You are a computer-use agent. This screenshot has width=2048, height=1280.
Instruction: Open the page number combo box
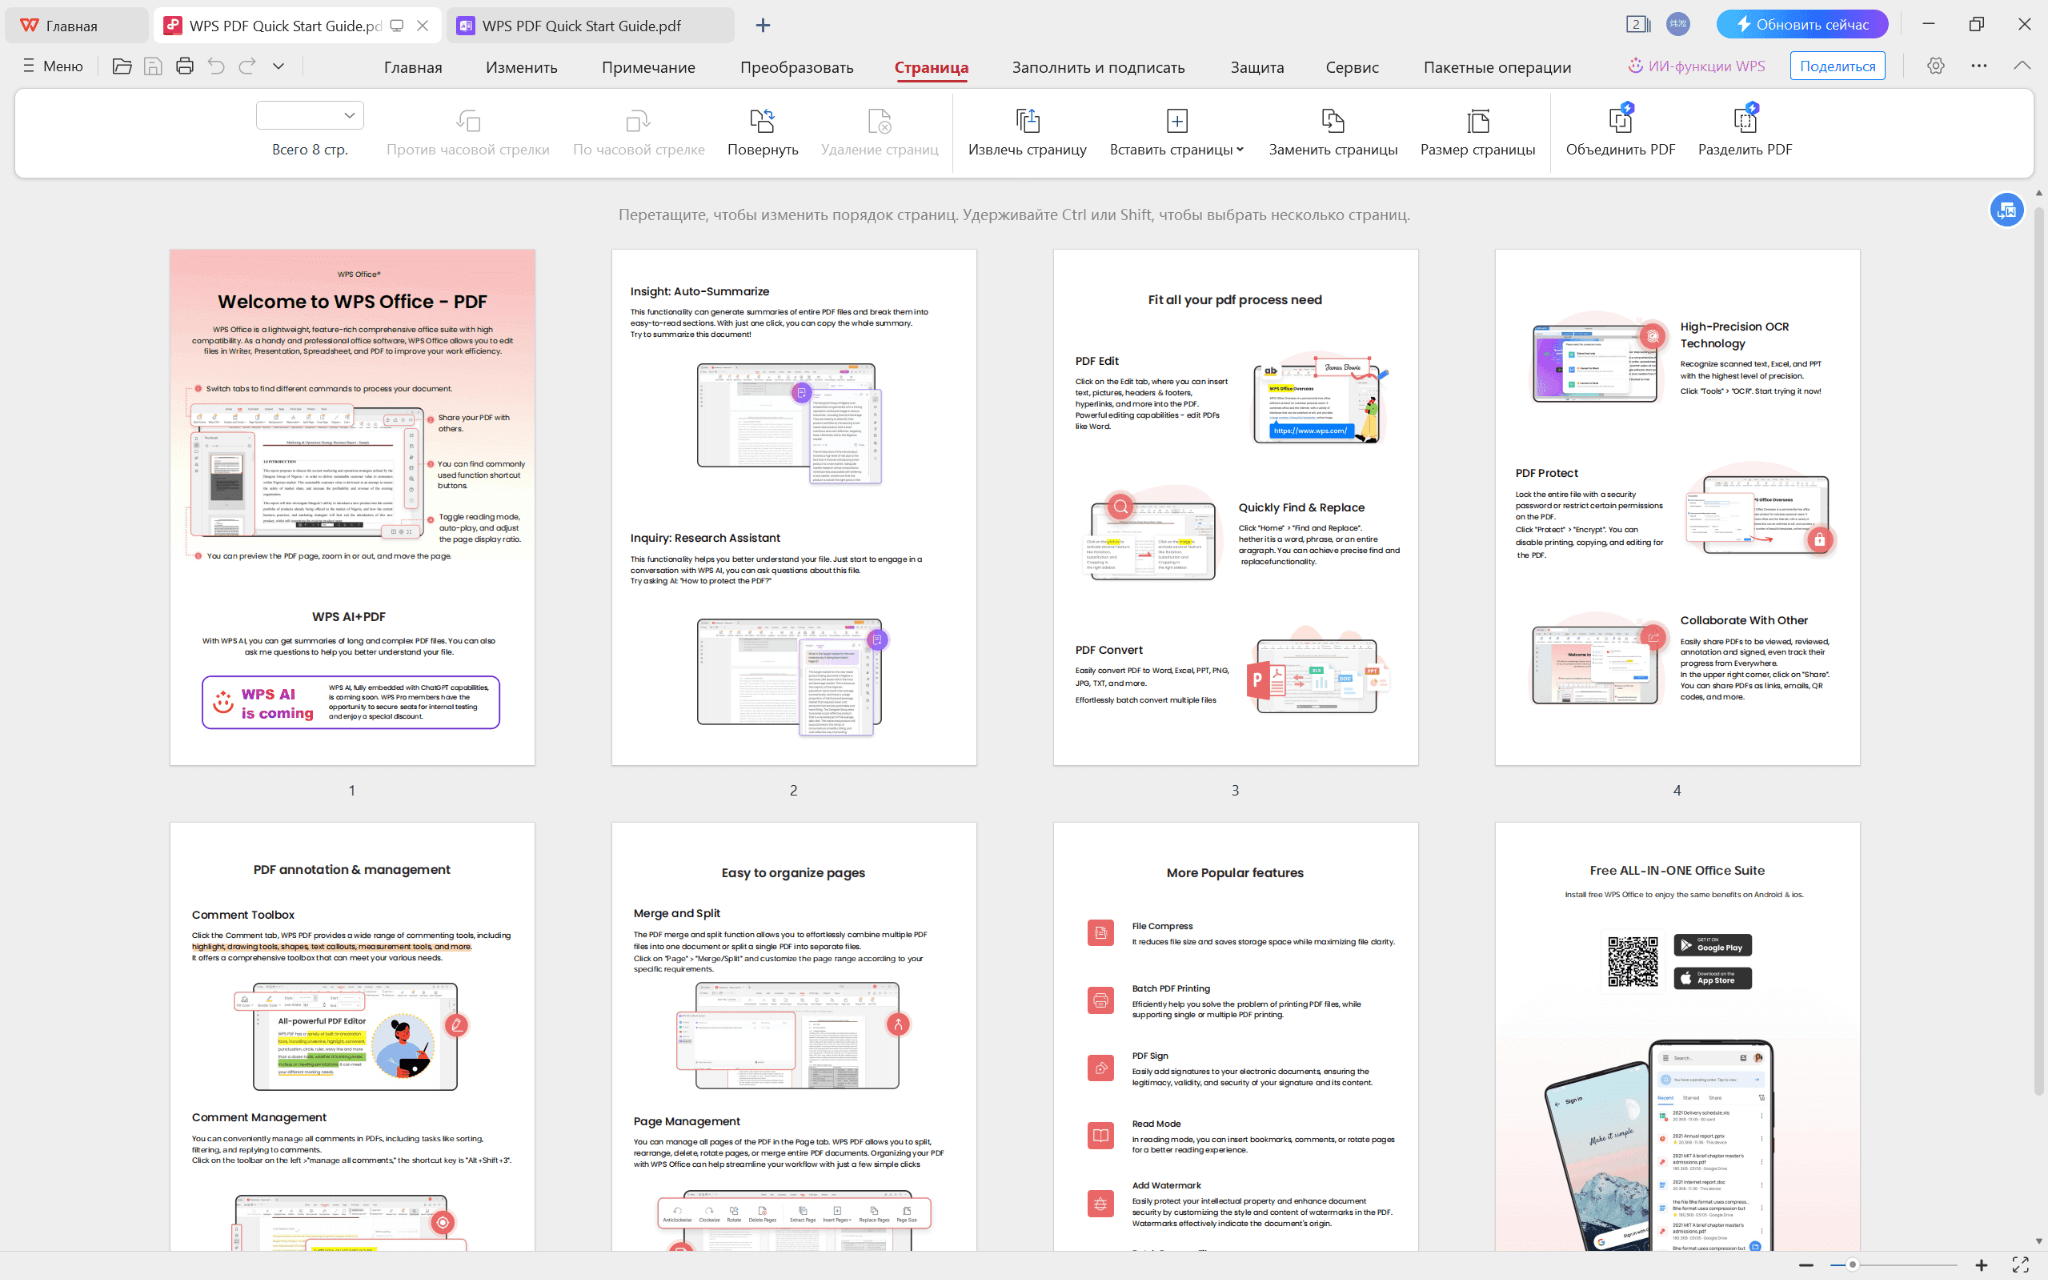(x=310, y=115)
